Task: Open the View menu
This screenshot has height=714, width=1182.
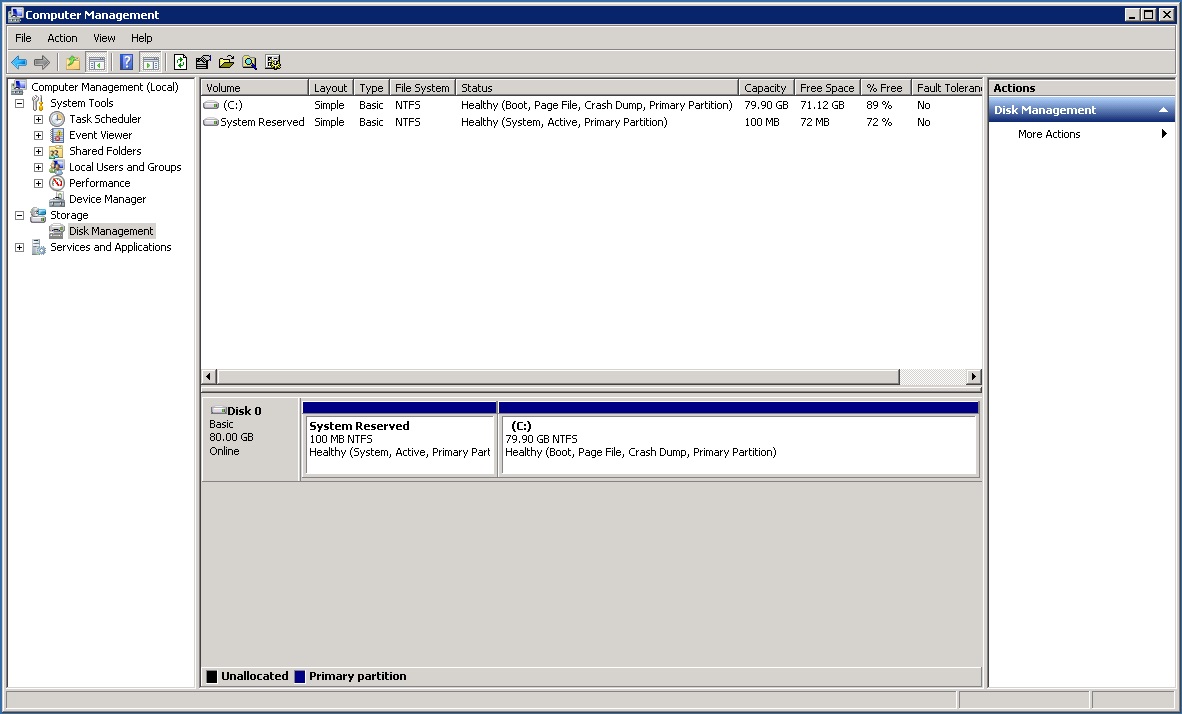Action: point(104,38)
